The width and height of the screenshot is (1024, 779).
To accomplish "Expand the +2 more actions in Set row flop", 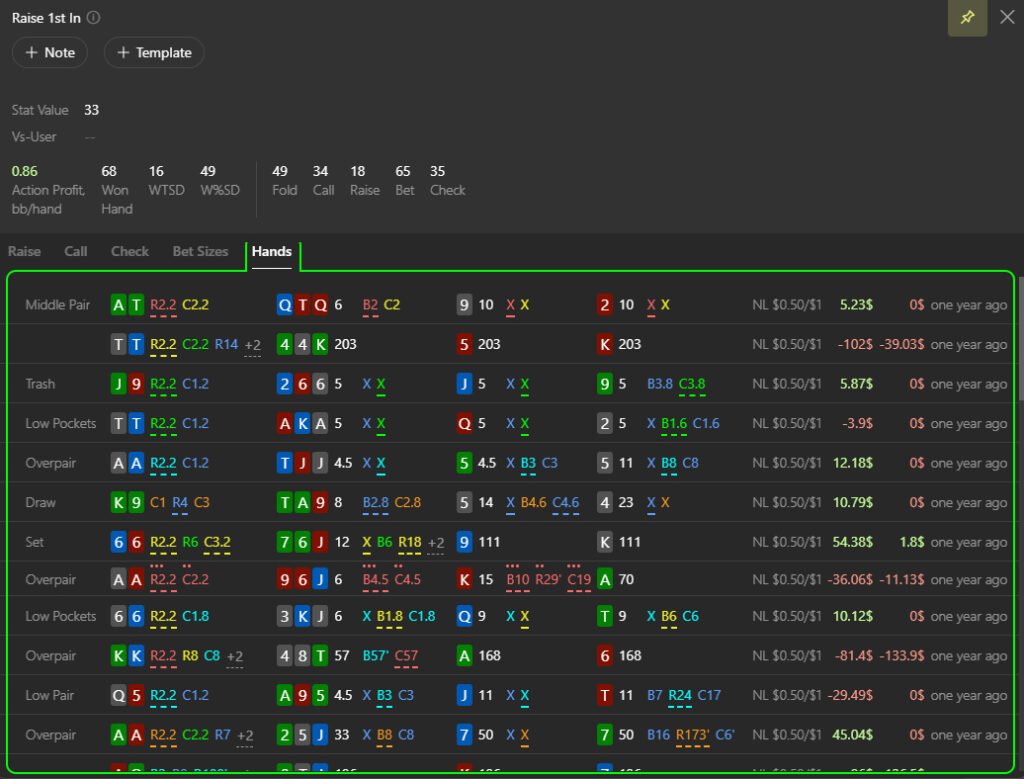I will click(x=436, y=543).
